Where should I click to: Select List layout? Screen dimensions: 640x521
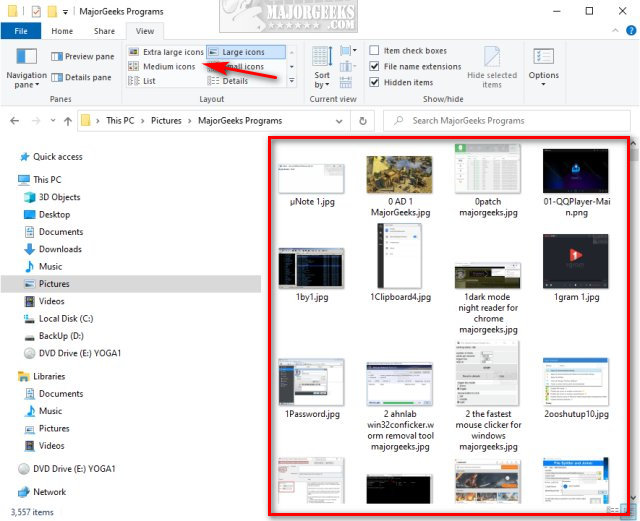142,81
